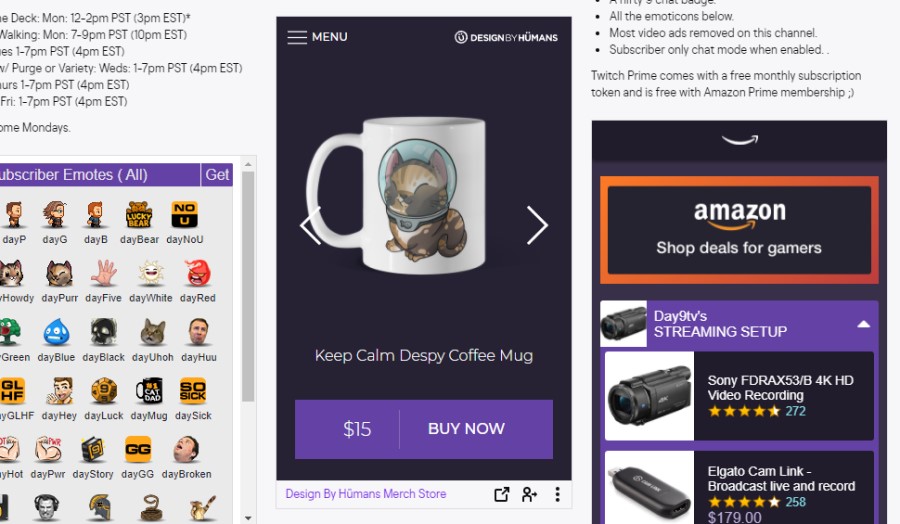Collapse Day9tv's Streaming Setup section

(863, 324)
